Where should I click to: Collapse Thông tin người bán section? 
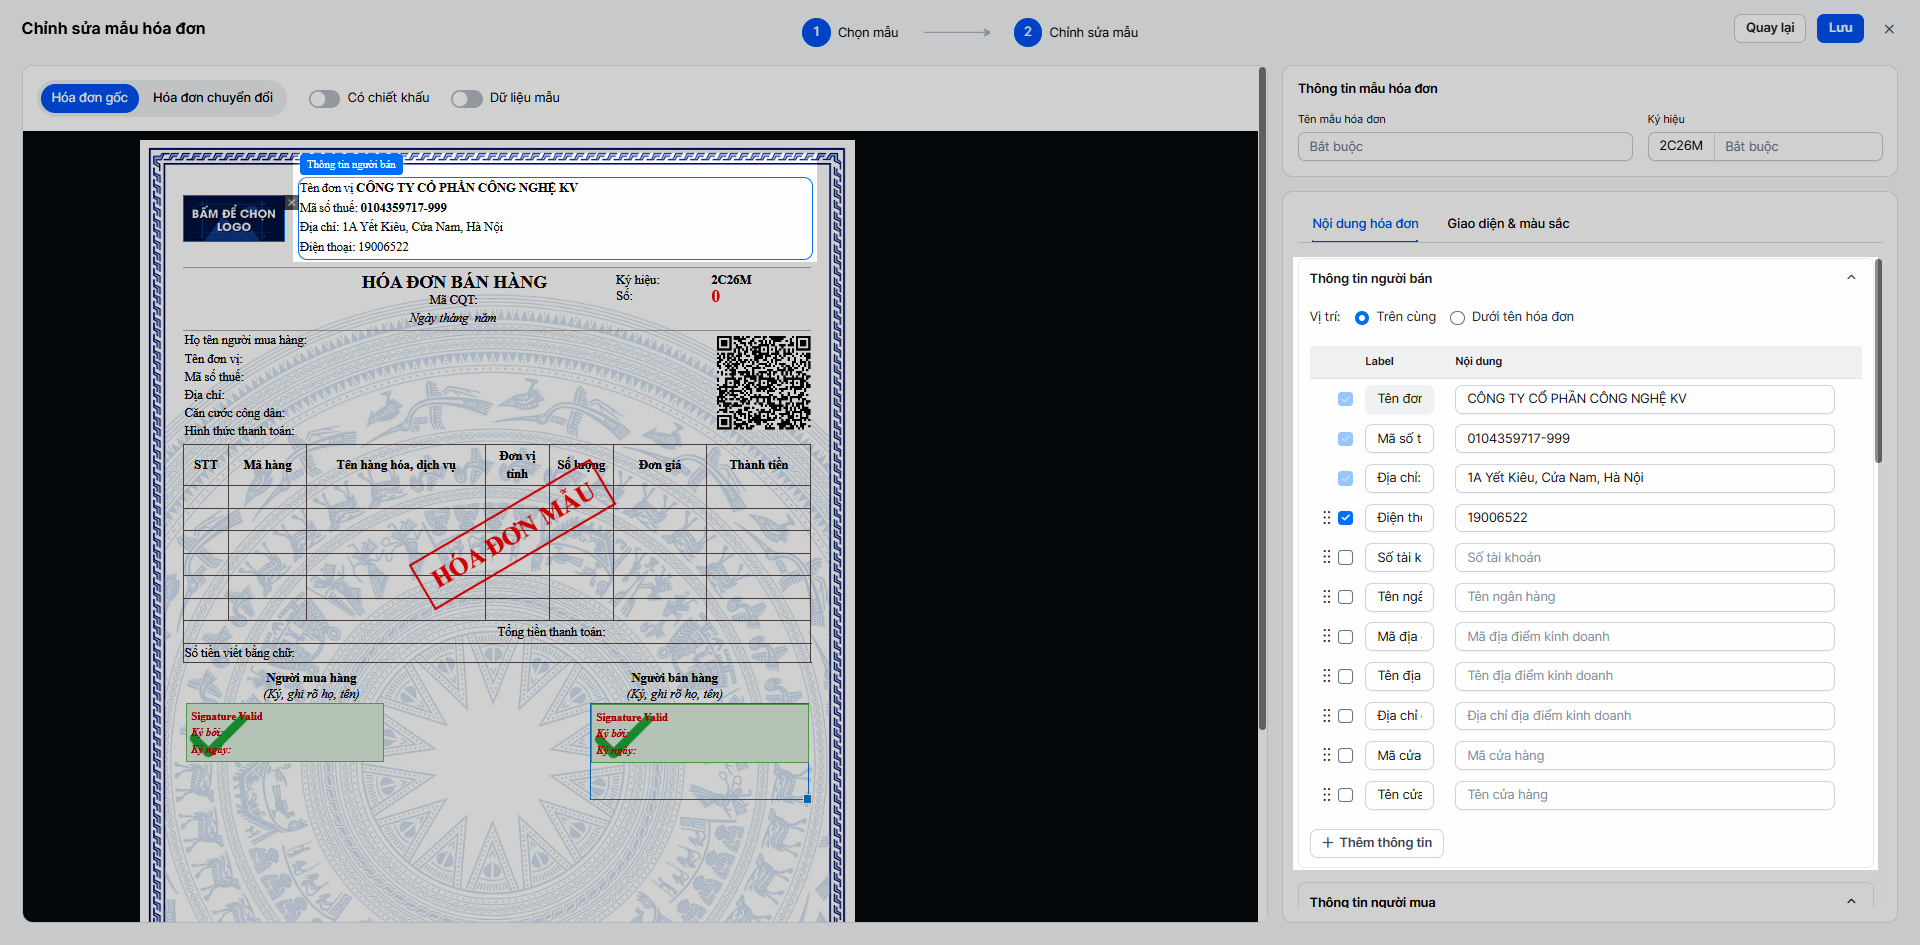pos(1851,278)
